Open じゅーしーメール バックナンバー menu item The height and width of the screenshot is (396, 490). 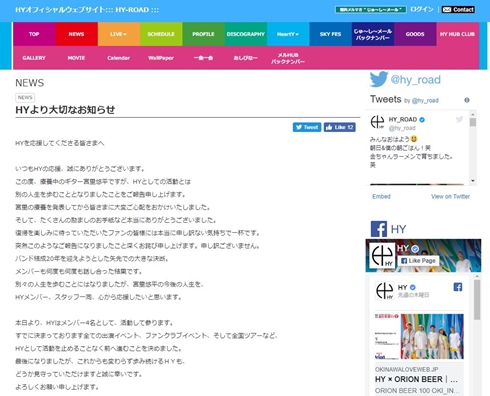point(373,34)
